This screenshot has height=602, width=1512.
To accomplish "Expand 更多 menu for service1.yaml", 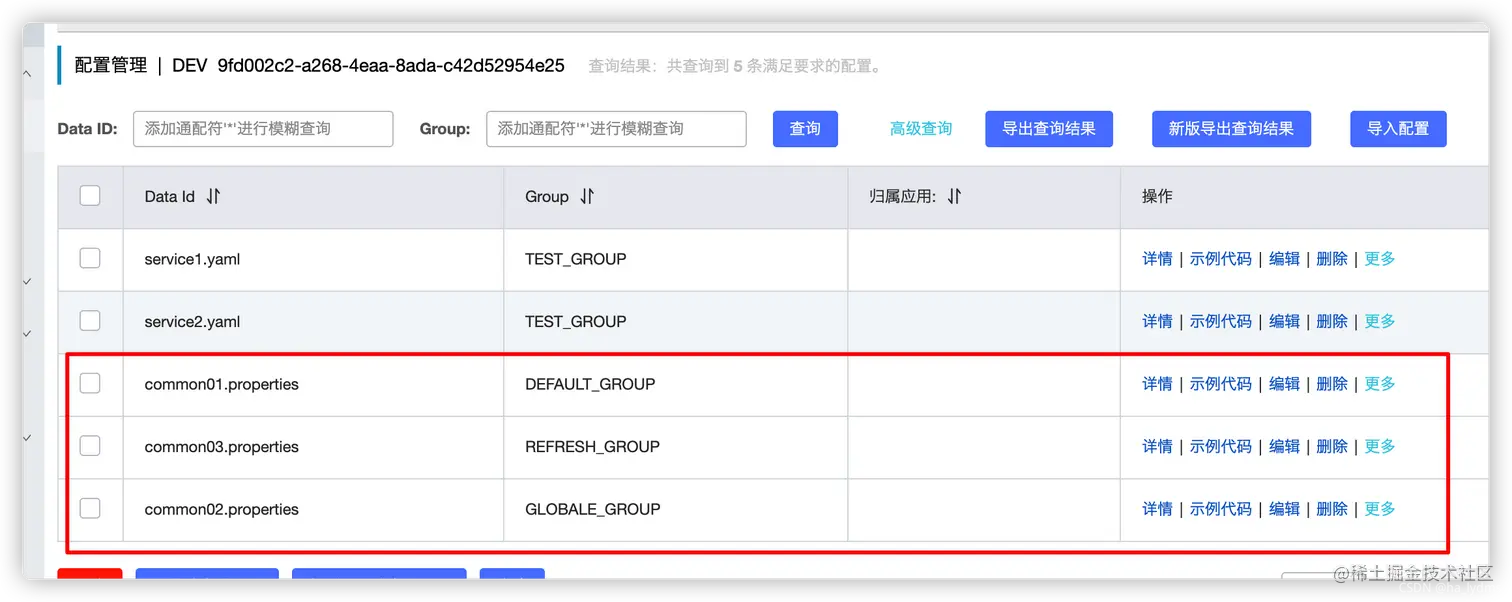I will tap(1380, 259).
